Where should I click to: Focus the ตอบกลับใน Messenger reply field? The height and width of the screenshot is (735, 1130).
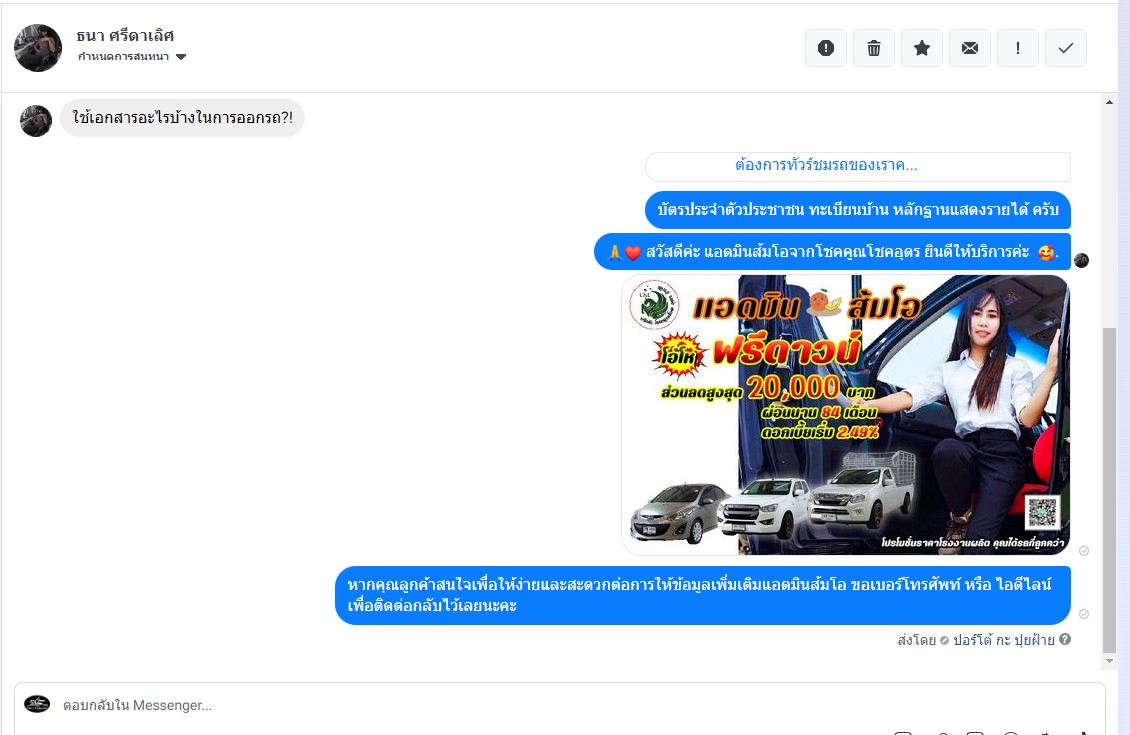coord(559,705)
